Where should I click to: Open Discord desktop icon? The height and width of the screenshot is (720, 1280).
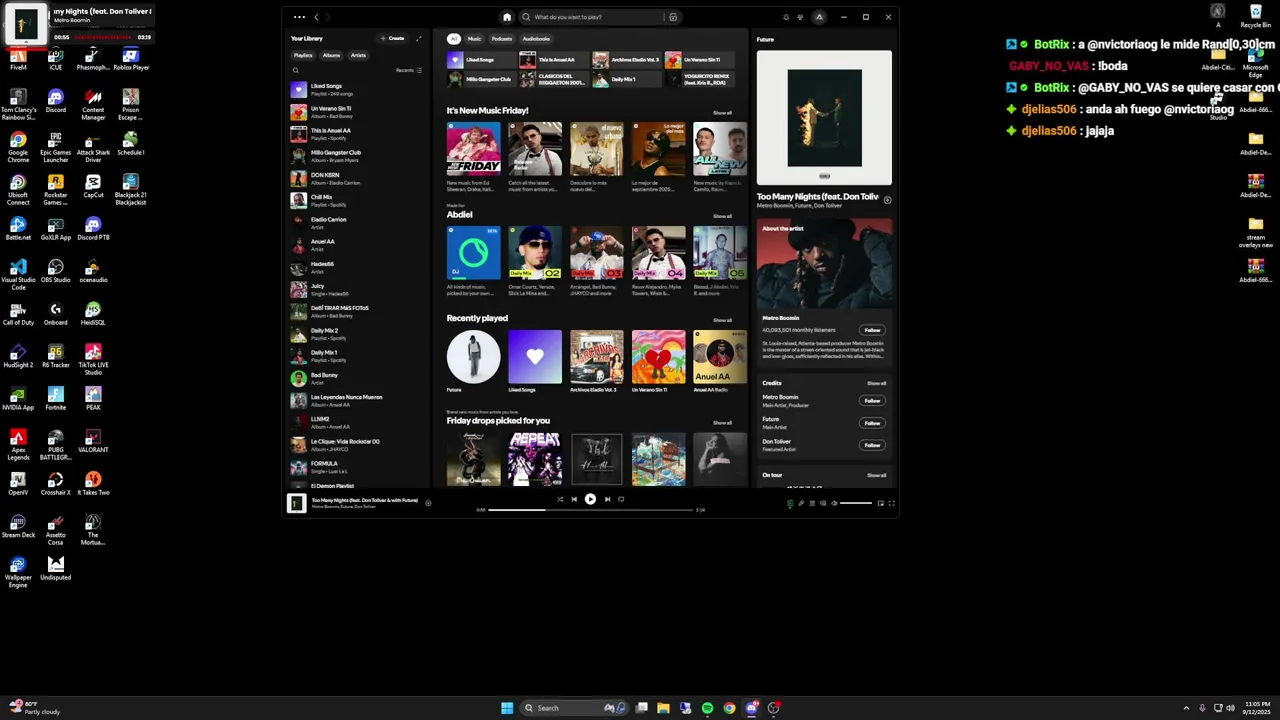click(x=55, y=101)
